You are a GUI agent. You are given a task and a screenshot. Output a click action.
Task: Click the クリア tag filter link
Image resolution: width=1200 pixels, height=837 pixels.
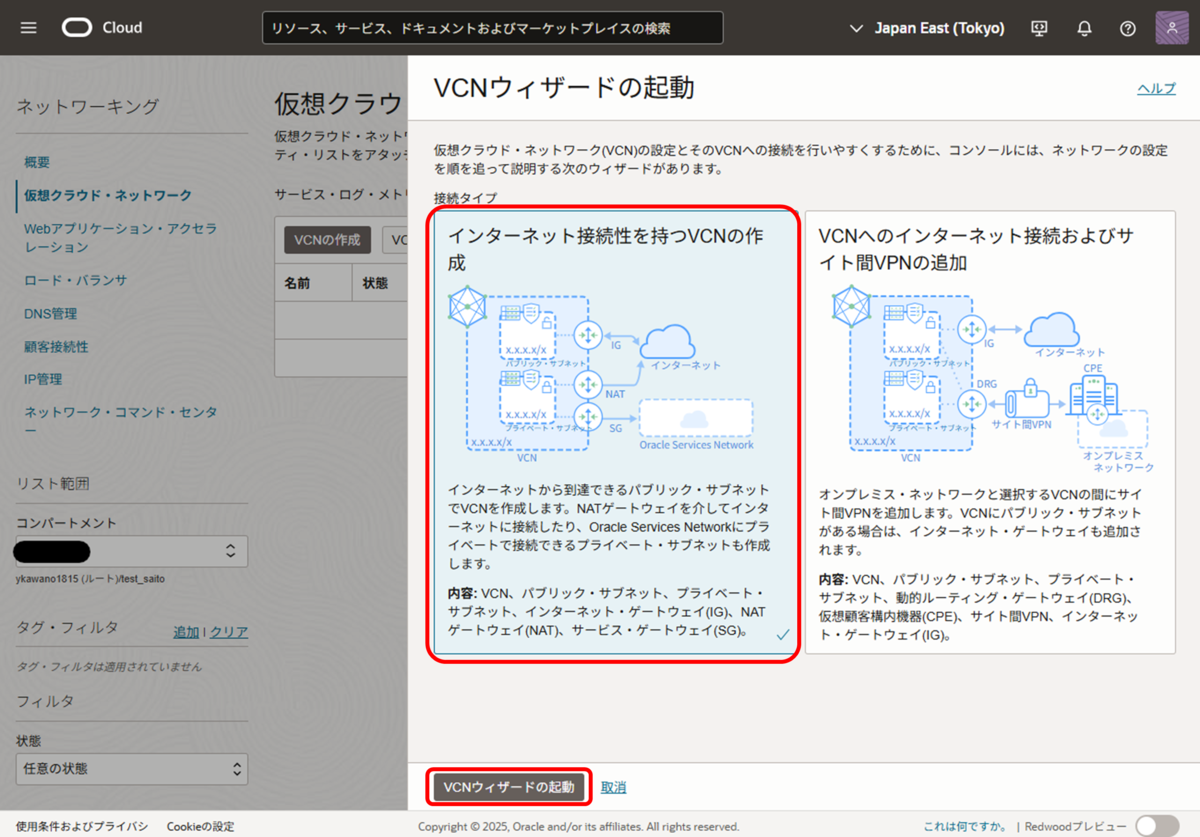pos(229,632)
